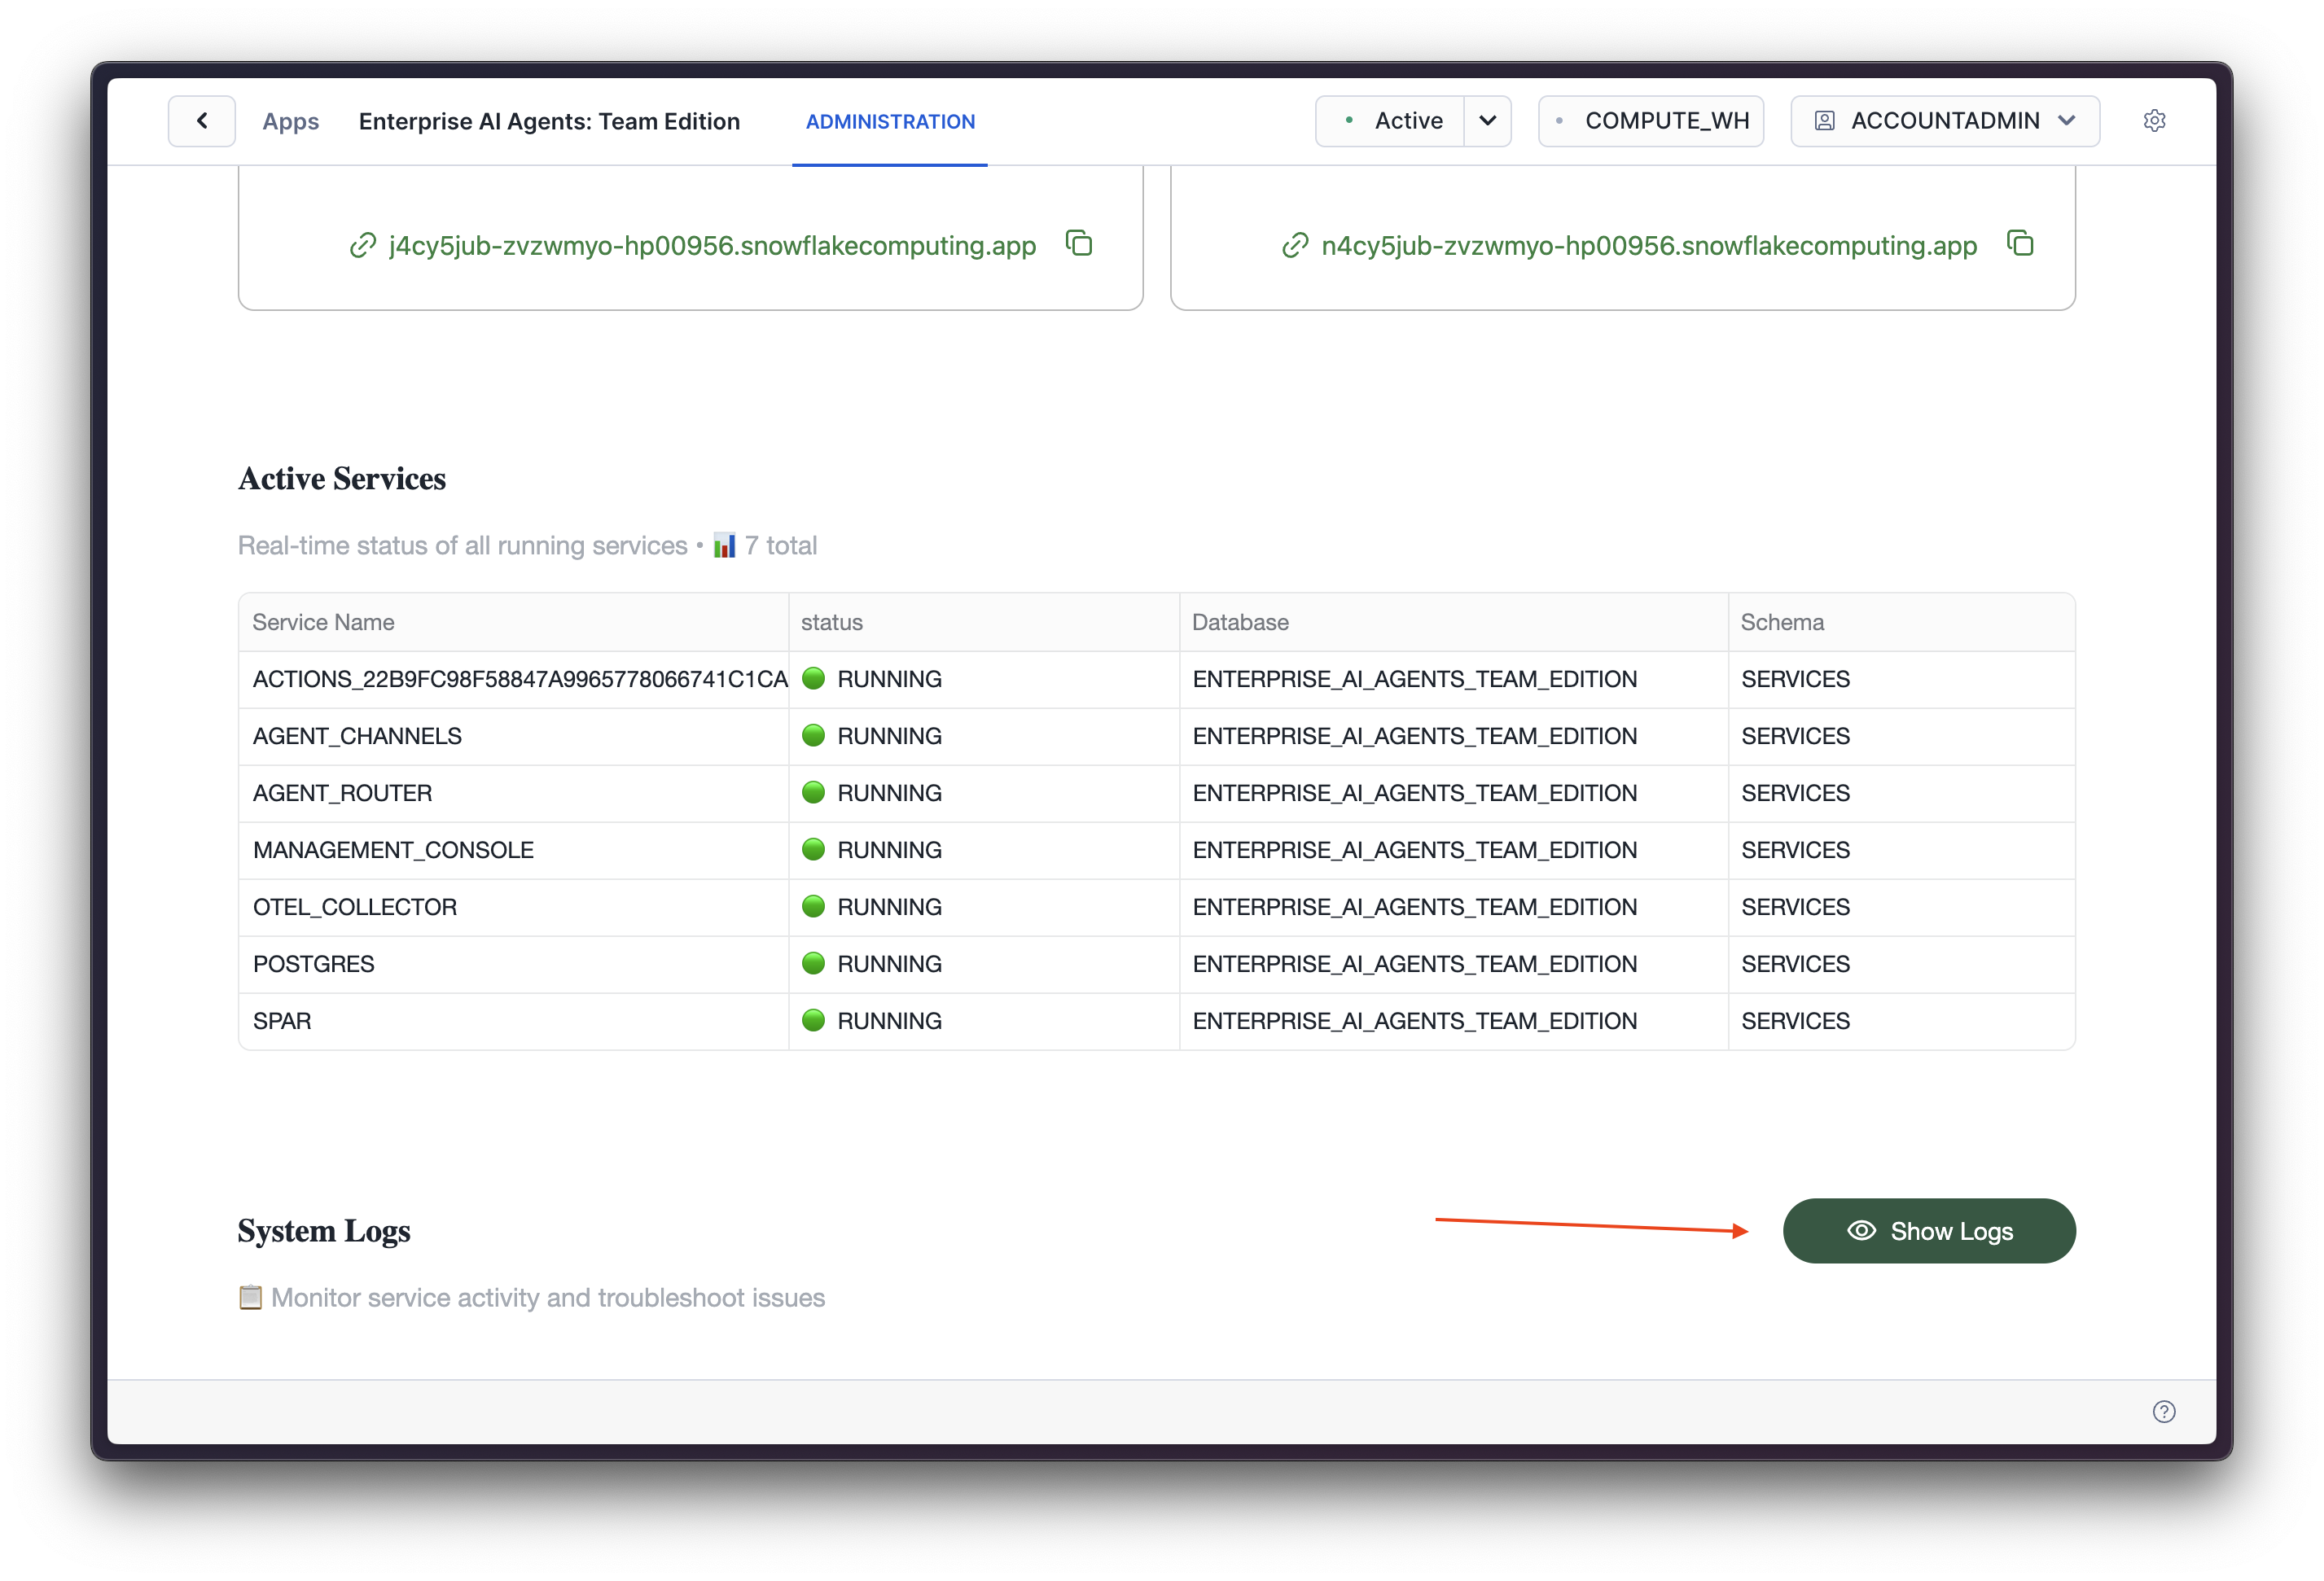The image size is (2324, 1581).
Task: Select the AGENT_ROUTER service name
Action: pyautogui.click(x=342, y=794)
